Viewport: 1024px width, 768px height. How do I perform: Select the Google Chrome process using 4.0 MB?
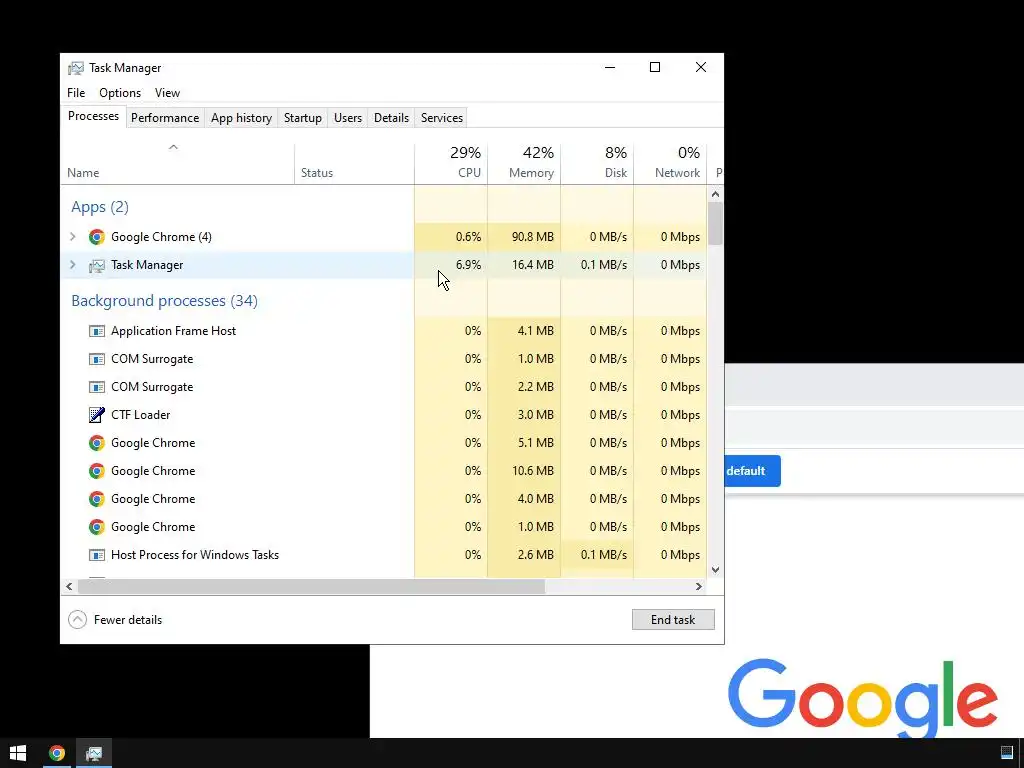[384, 499]
